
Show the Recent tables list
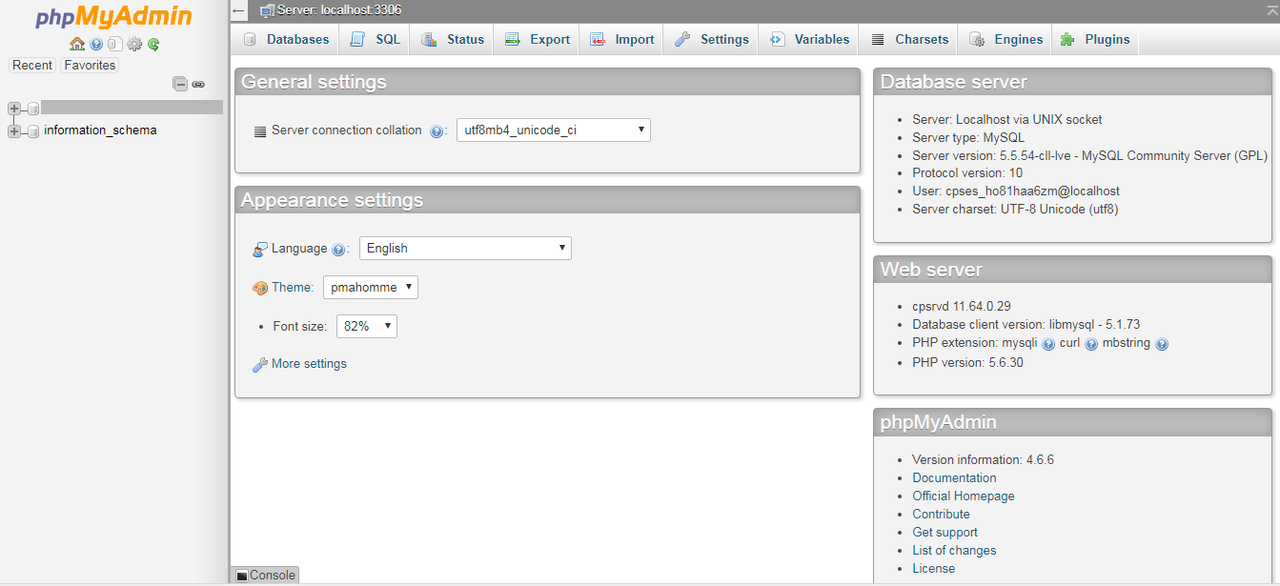[x=32, y=65]
